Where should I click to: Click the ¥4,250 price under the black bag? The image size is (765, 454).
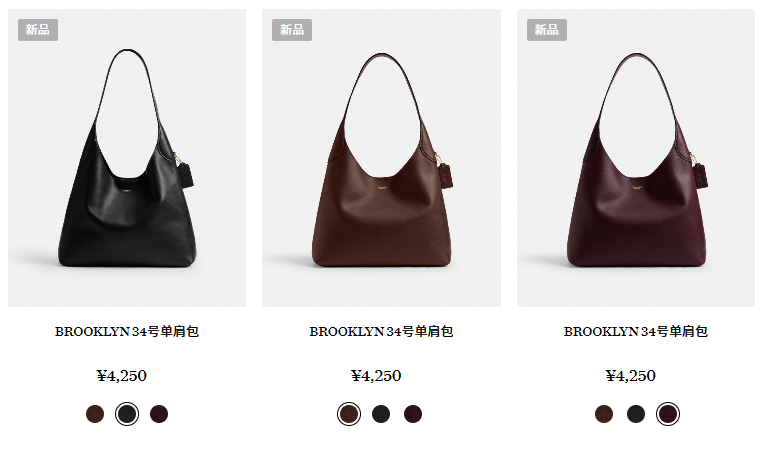(x=122, y=376)
